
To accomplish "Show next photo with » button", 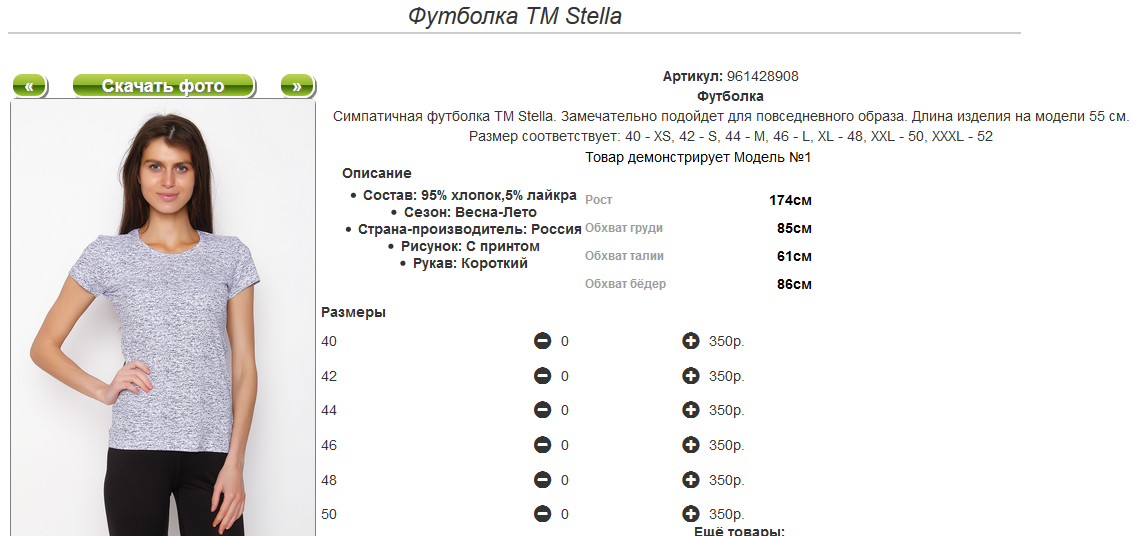I will (297, 86).
